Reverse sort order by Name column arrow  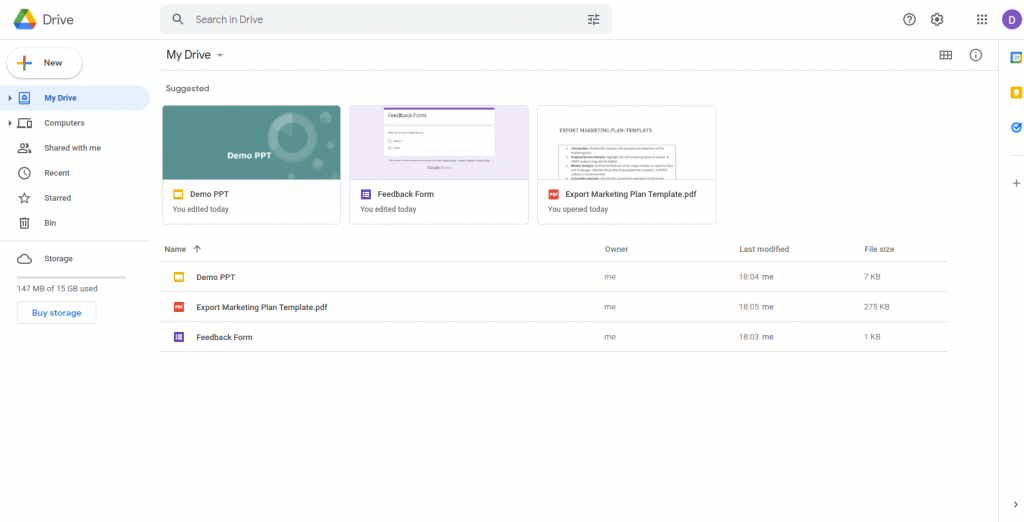(197, 249)
